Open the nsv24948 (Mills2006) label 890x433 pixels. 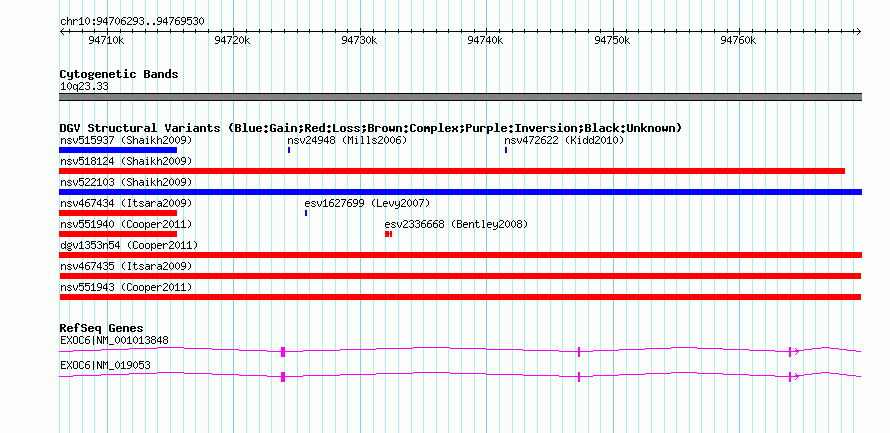coord(347,140)
